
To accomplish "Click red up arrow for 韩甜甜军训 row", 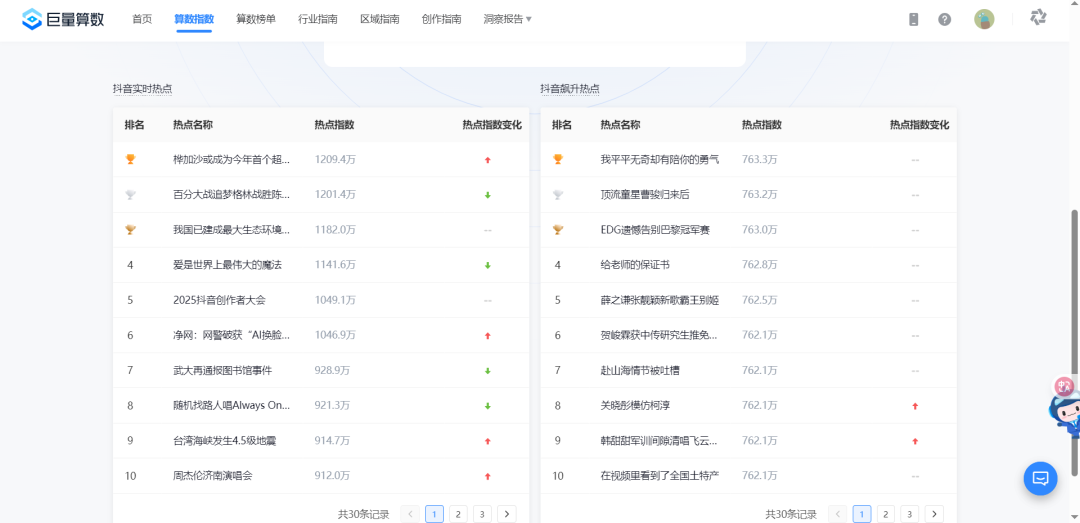I will tap(915, 441).
